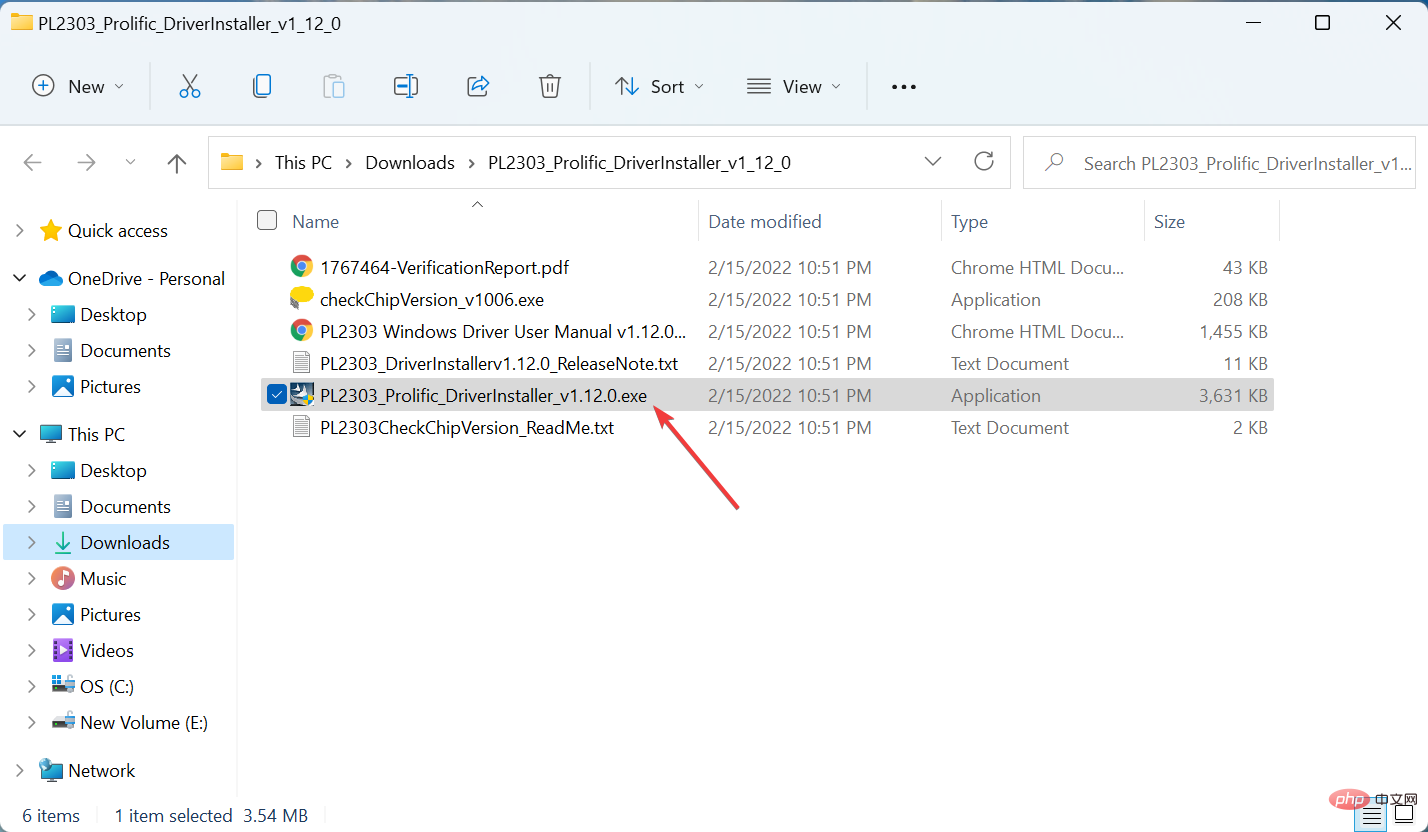Screen dimensions: 1428x832
Task: Switch to large thumbnails via status bar icon
Action: 1404,815
